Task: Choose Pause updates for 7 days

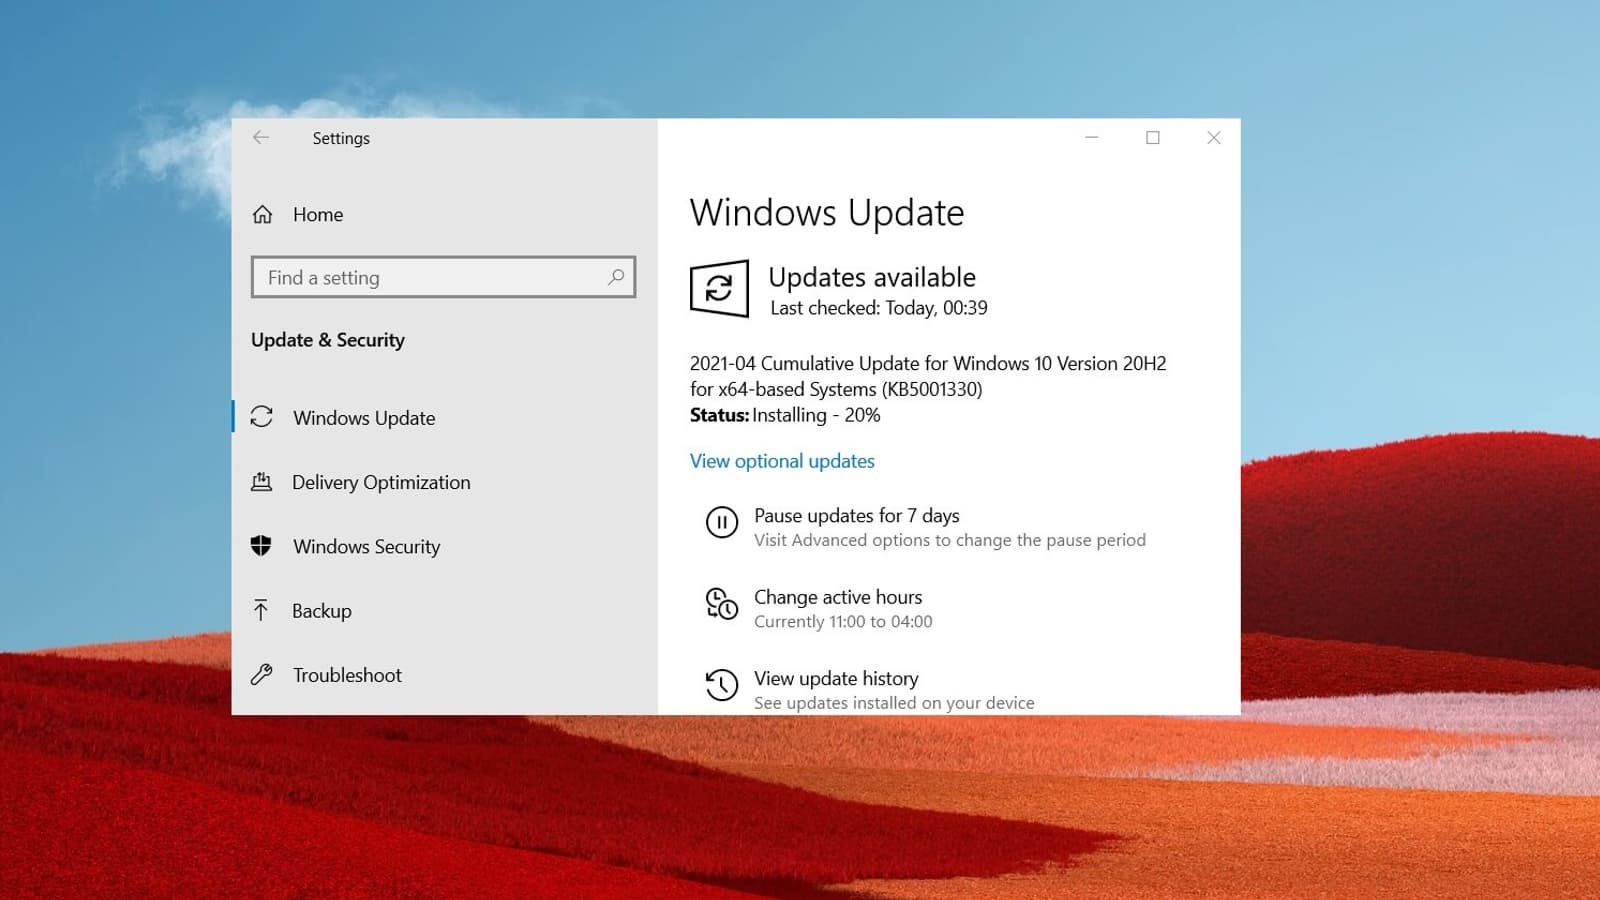Action: pos(857,515)
